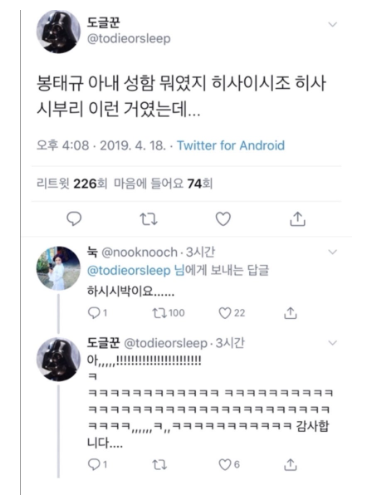View the 리트윗 226회 retweet list

(72, 183)
